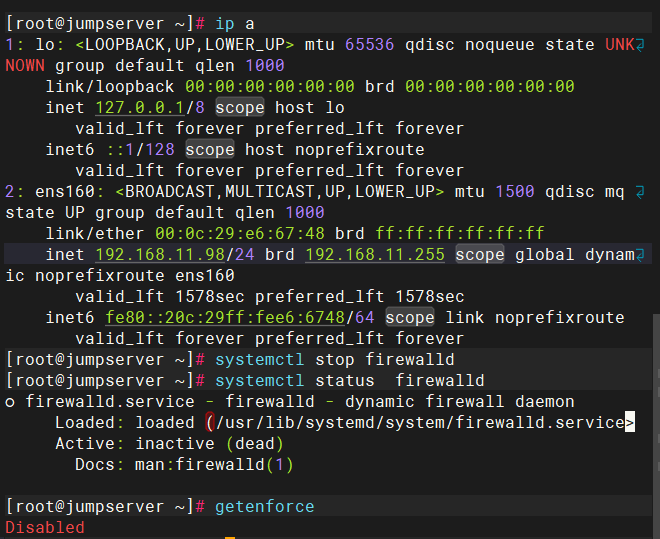Viewport: 660px width, 539px height.
Task: Click the /usr/lib/systemd/system/firewalld.service path
Action: pyautogui.click(x=420, y=423)
